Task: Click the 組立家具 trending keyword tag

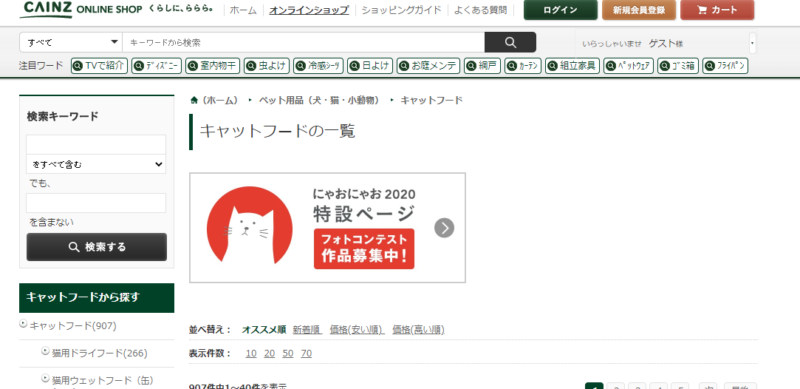Action: (572, 66)
